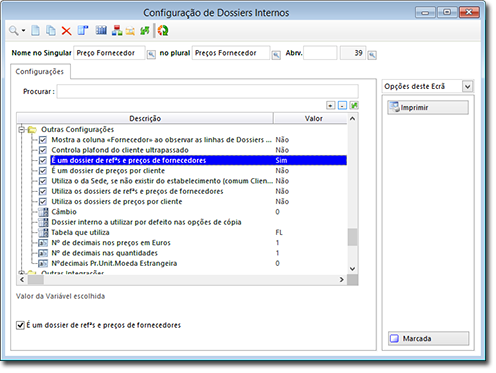496x373 pixels.
Task: Toggle highlighted row checkbox É um dossier de refªs
Action: [43, 160]
